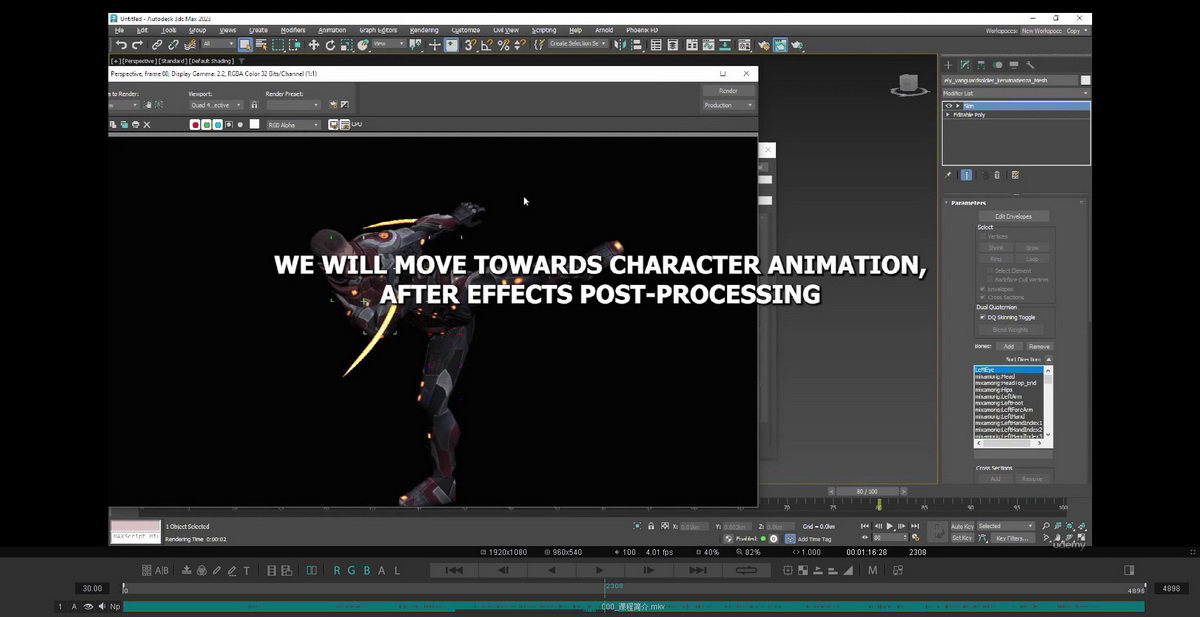Click the Go to End button in 3ds Max
The height and width of the screenshot is (617, 1200).
tap(914, 526)
